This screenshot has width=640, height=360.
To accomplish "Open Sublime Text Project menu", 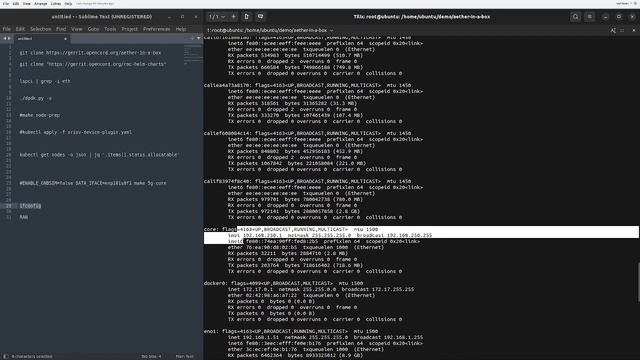I will (129, 29).
